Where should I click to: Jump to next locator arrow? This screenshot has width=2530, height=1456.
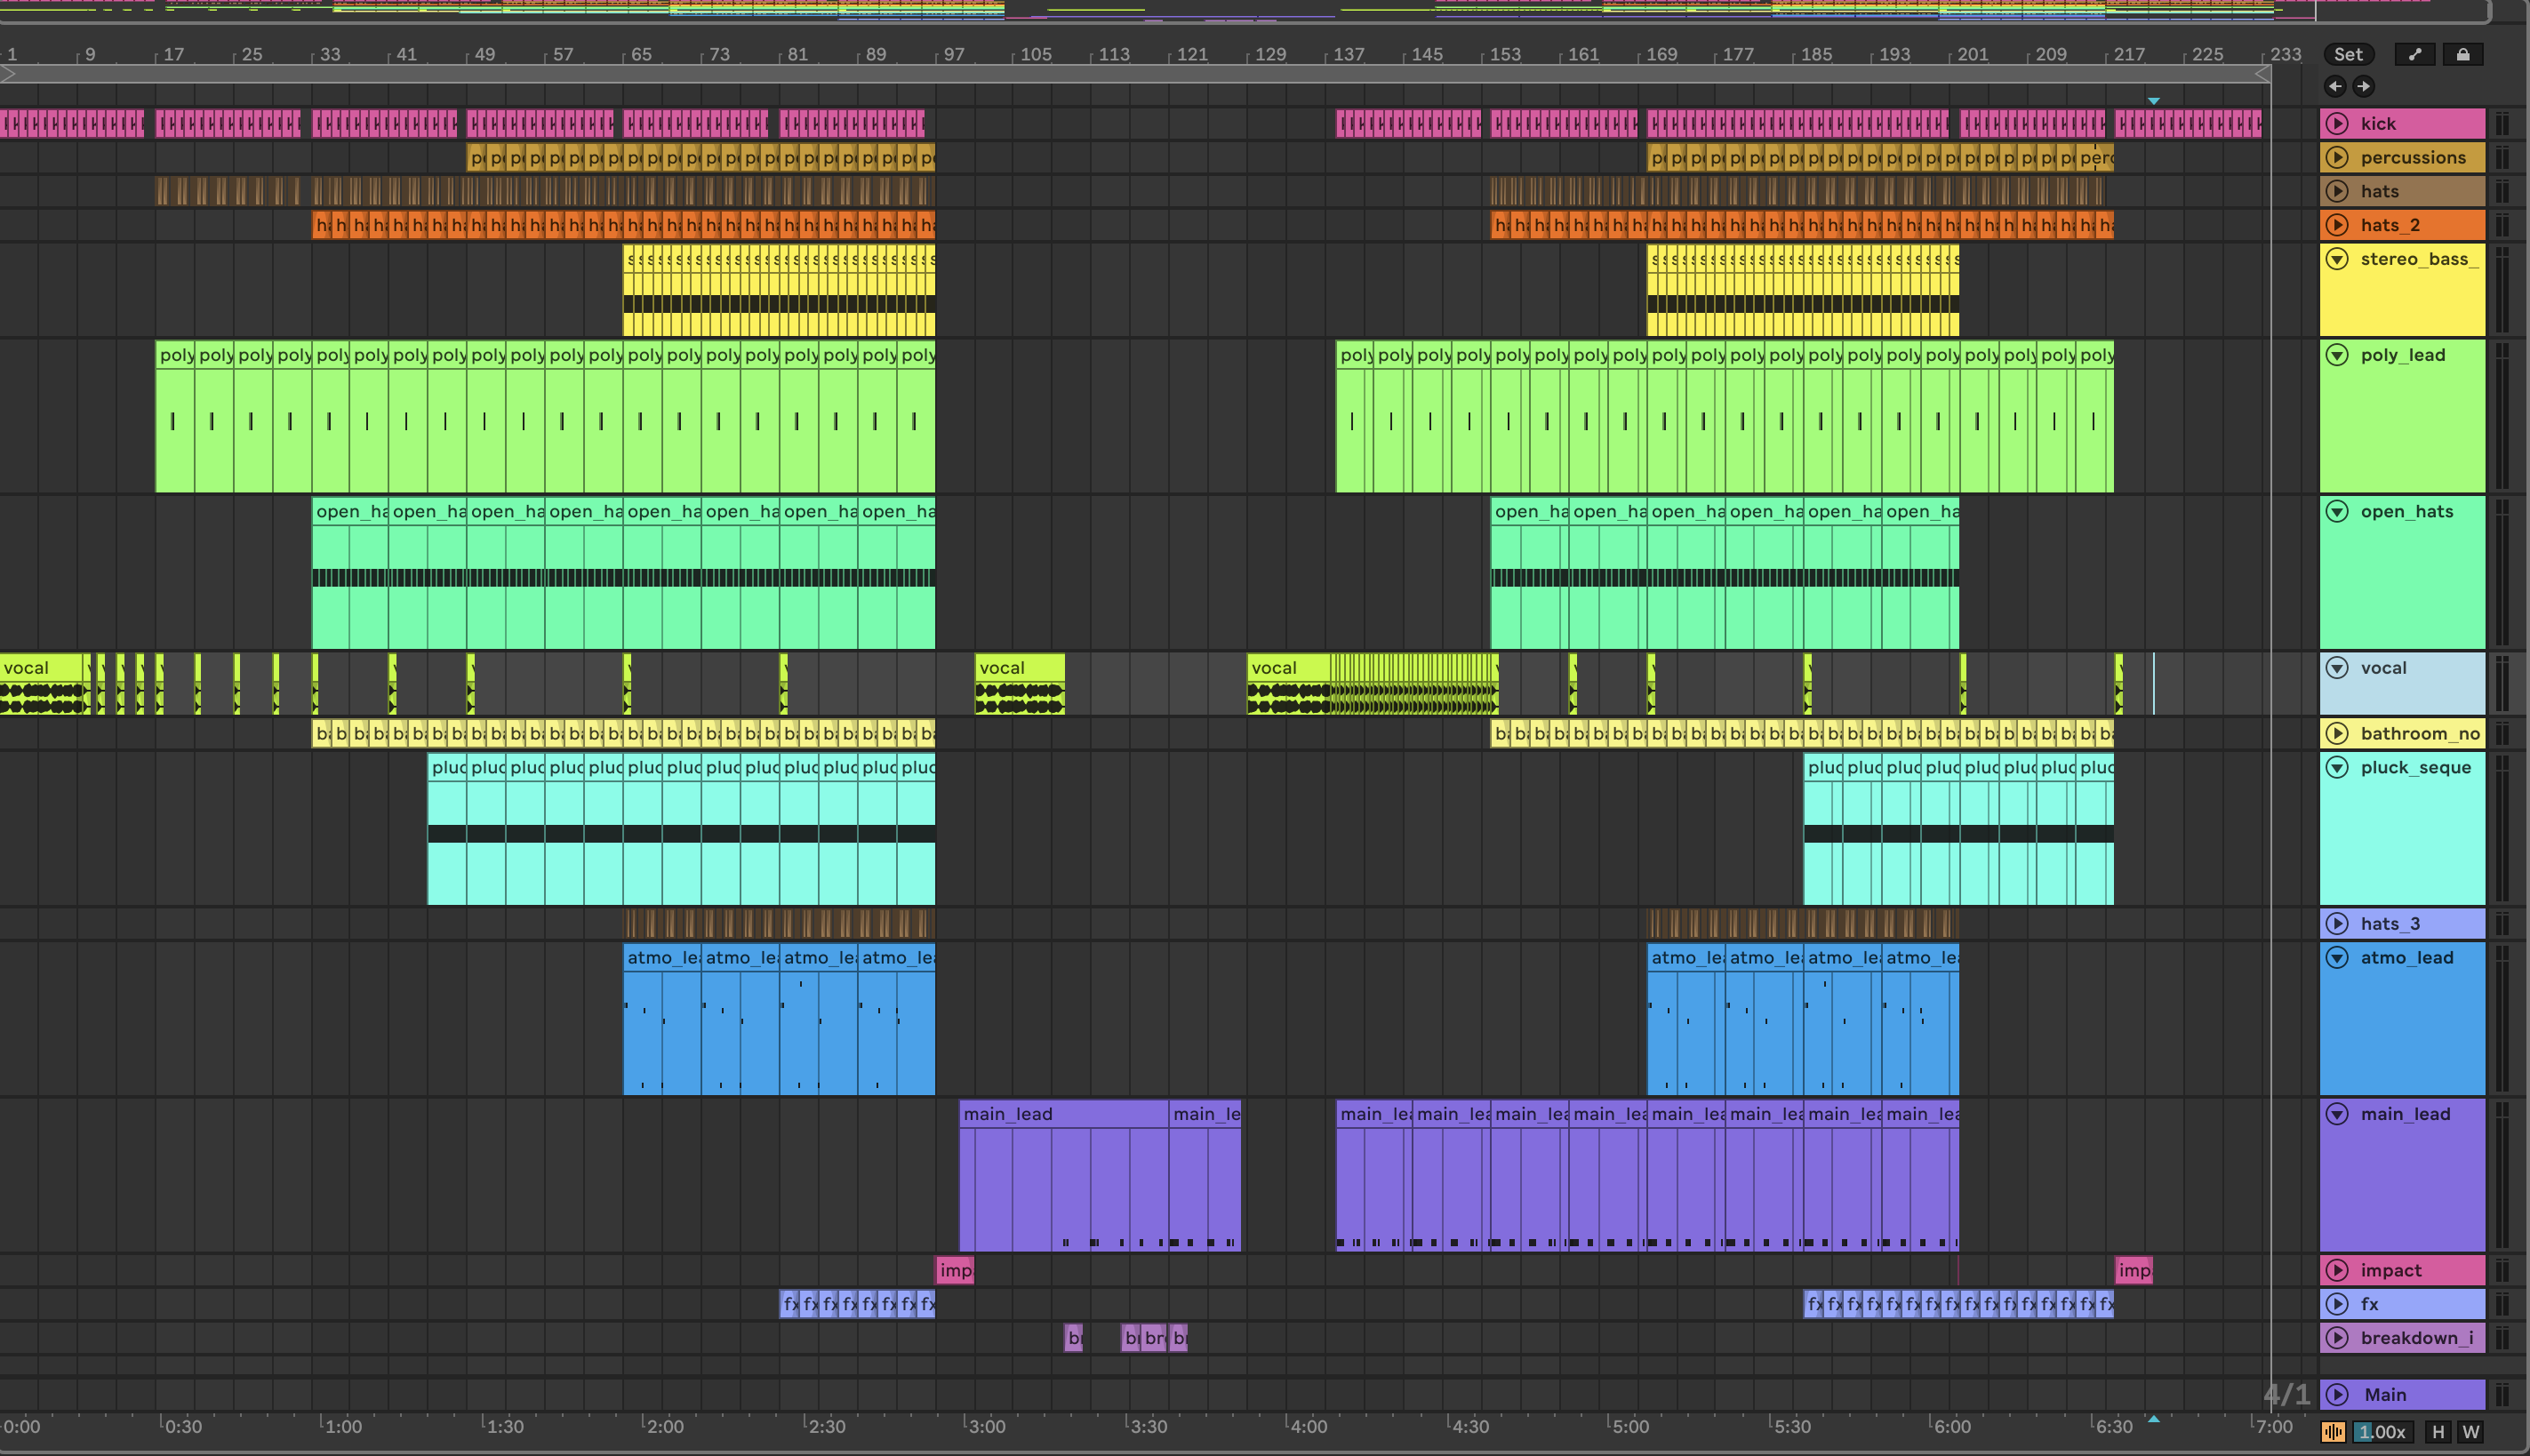tap(2363, 86)
